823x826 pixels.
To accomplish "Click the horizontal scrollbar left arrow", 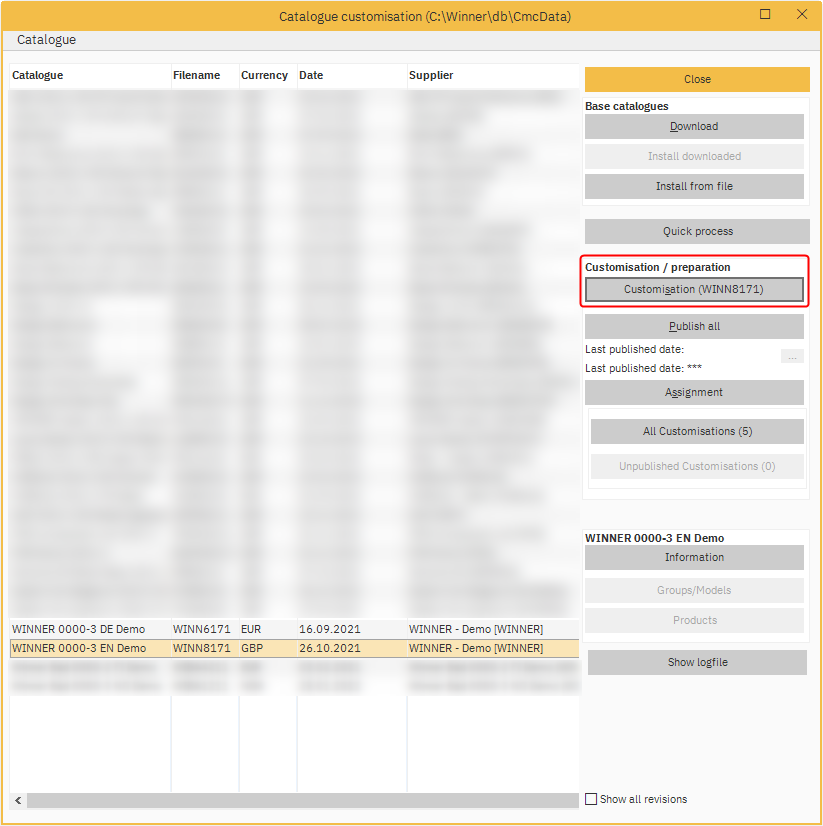I will point(18,801).
